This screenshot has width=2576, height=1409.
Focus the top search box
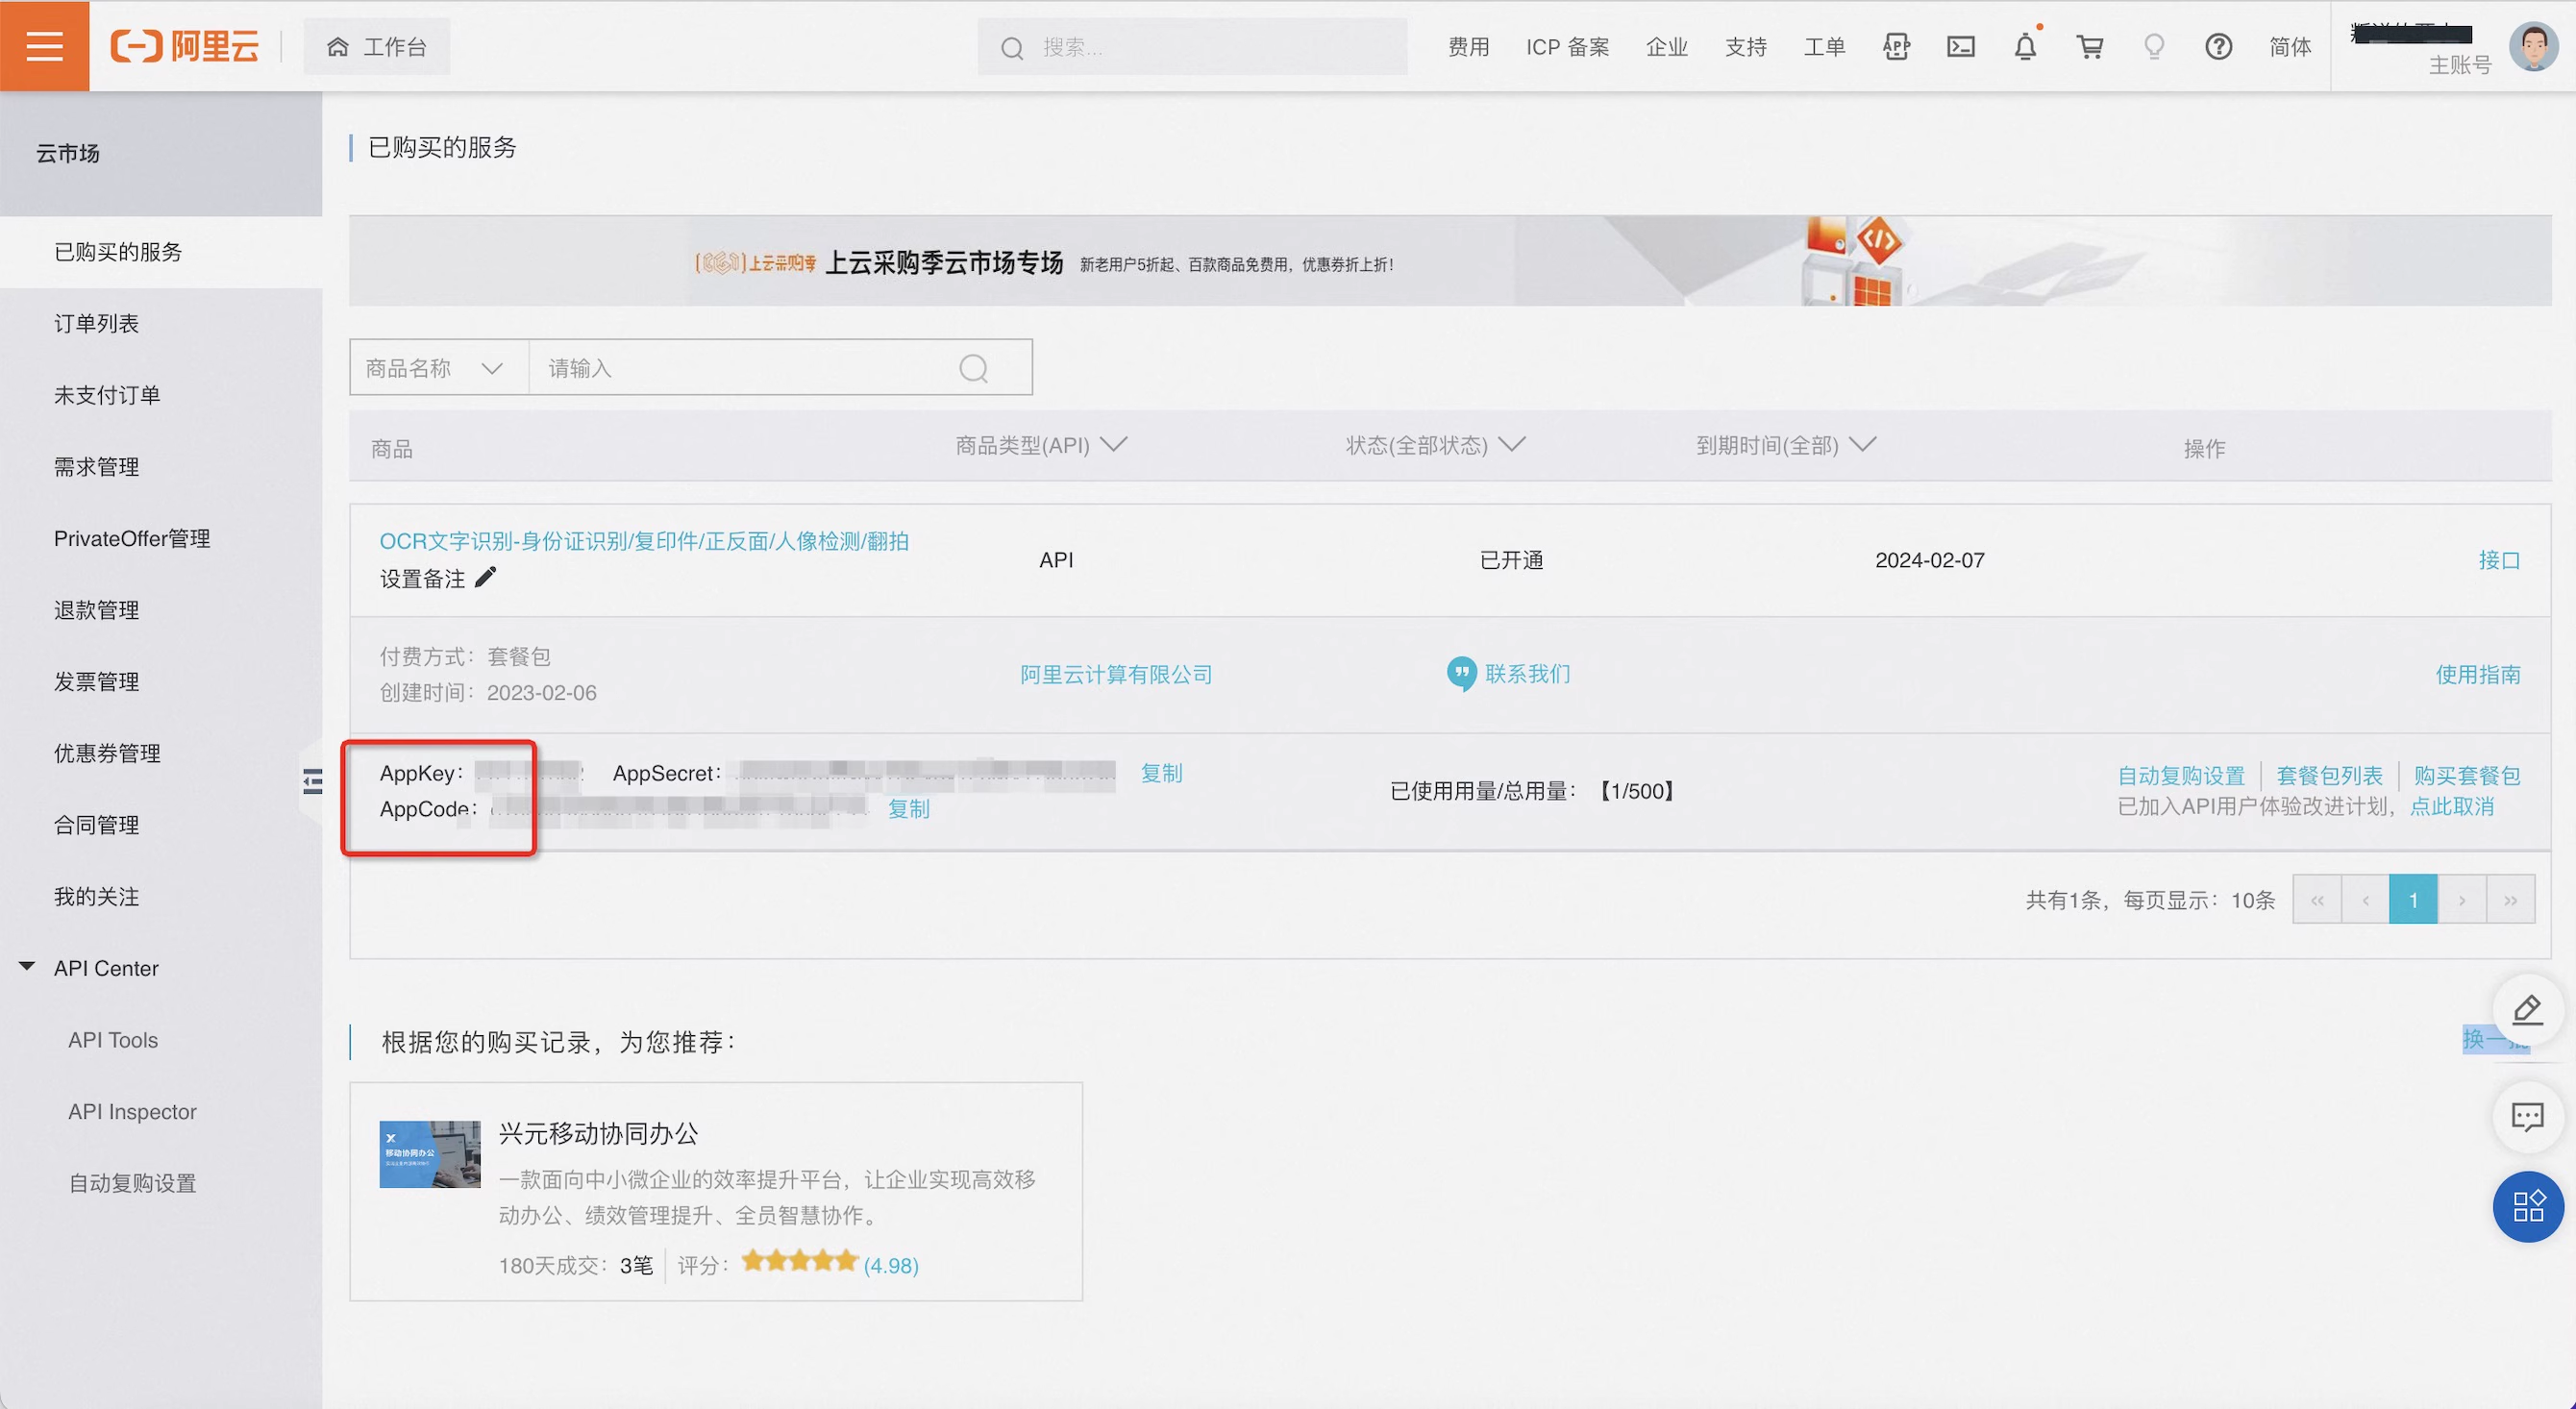point(1192,47)
